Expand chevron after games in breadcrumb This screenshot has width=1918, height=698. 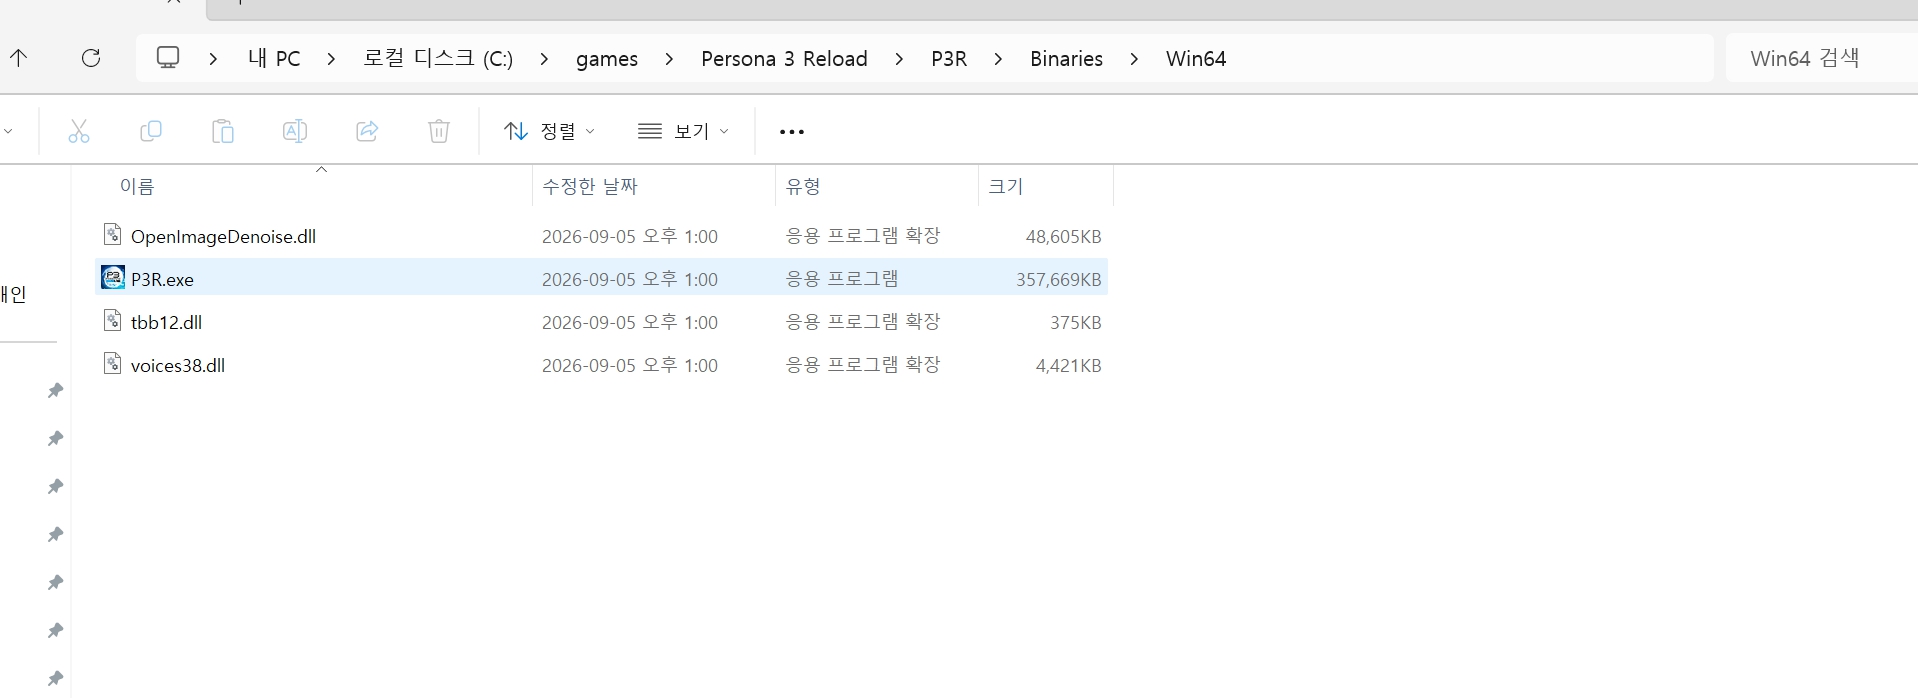tap(670, 59)
